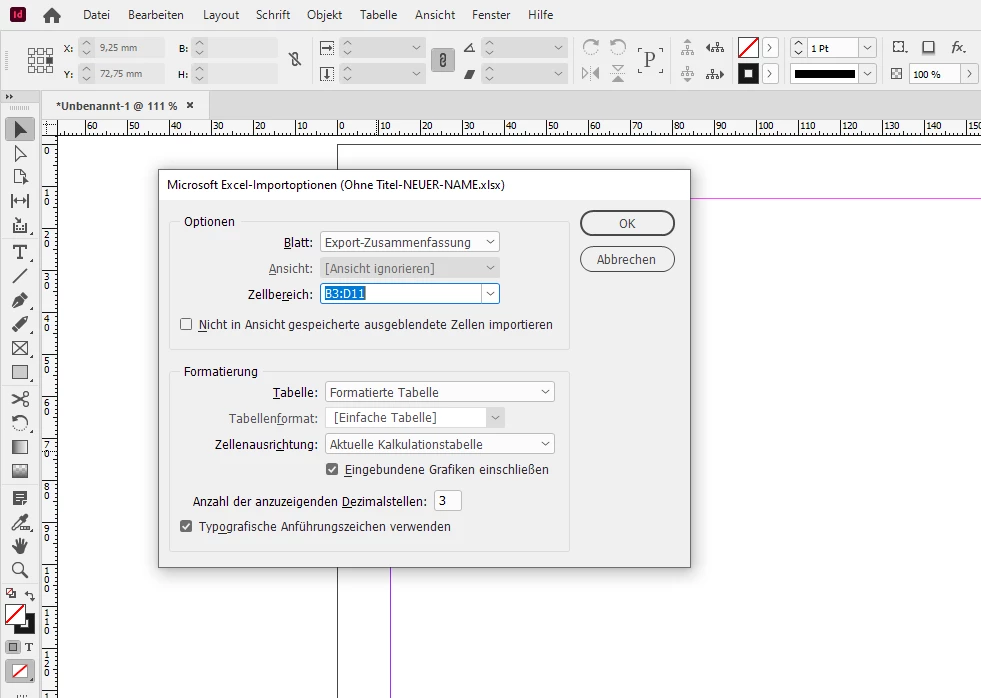
Task: Click toolbox fill swatch with red slash
Action: [x=15, y=615]
